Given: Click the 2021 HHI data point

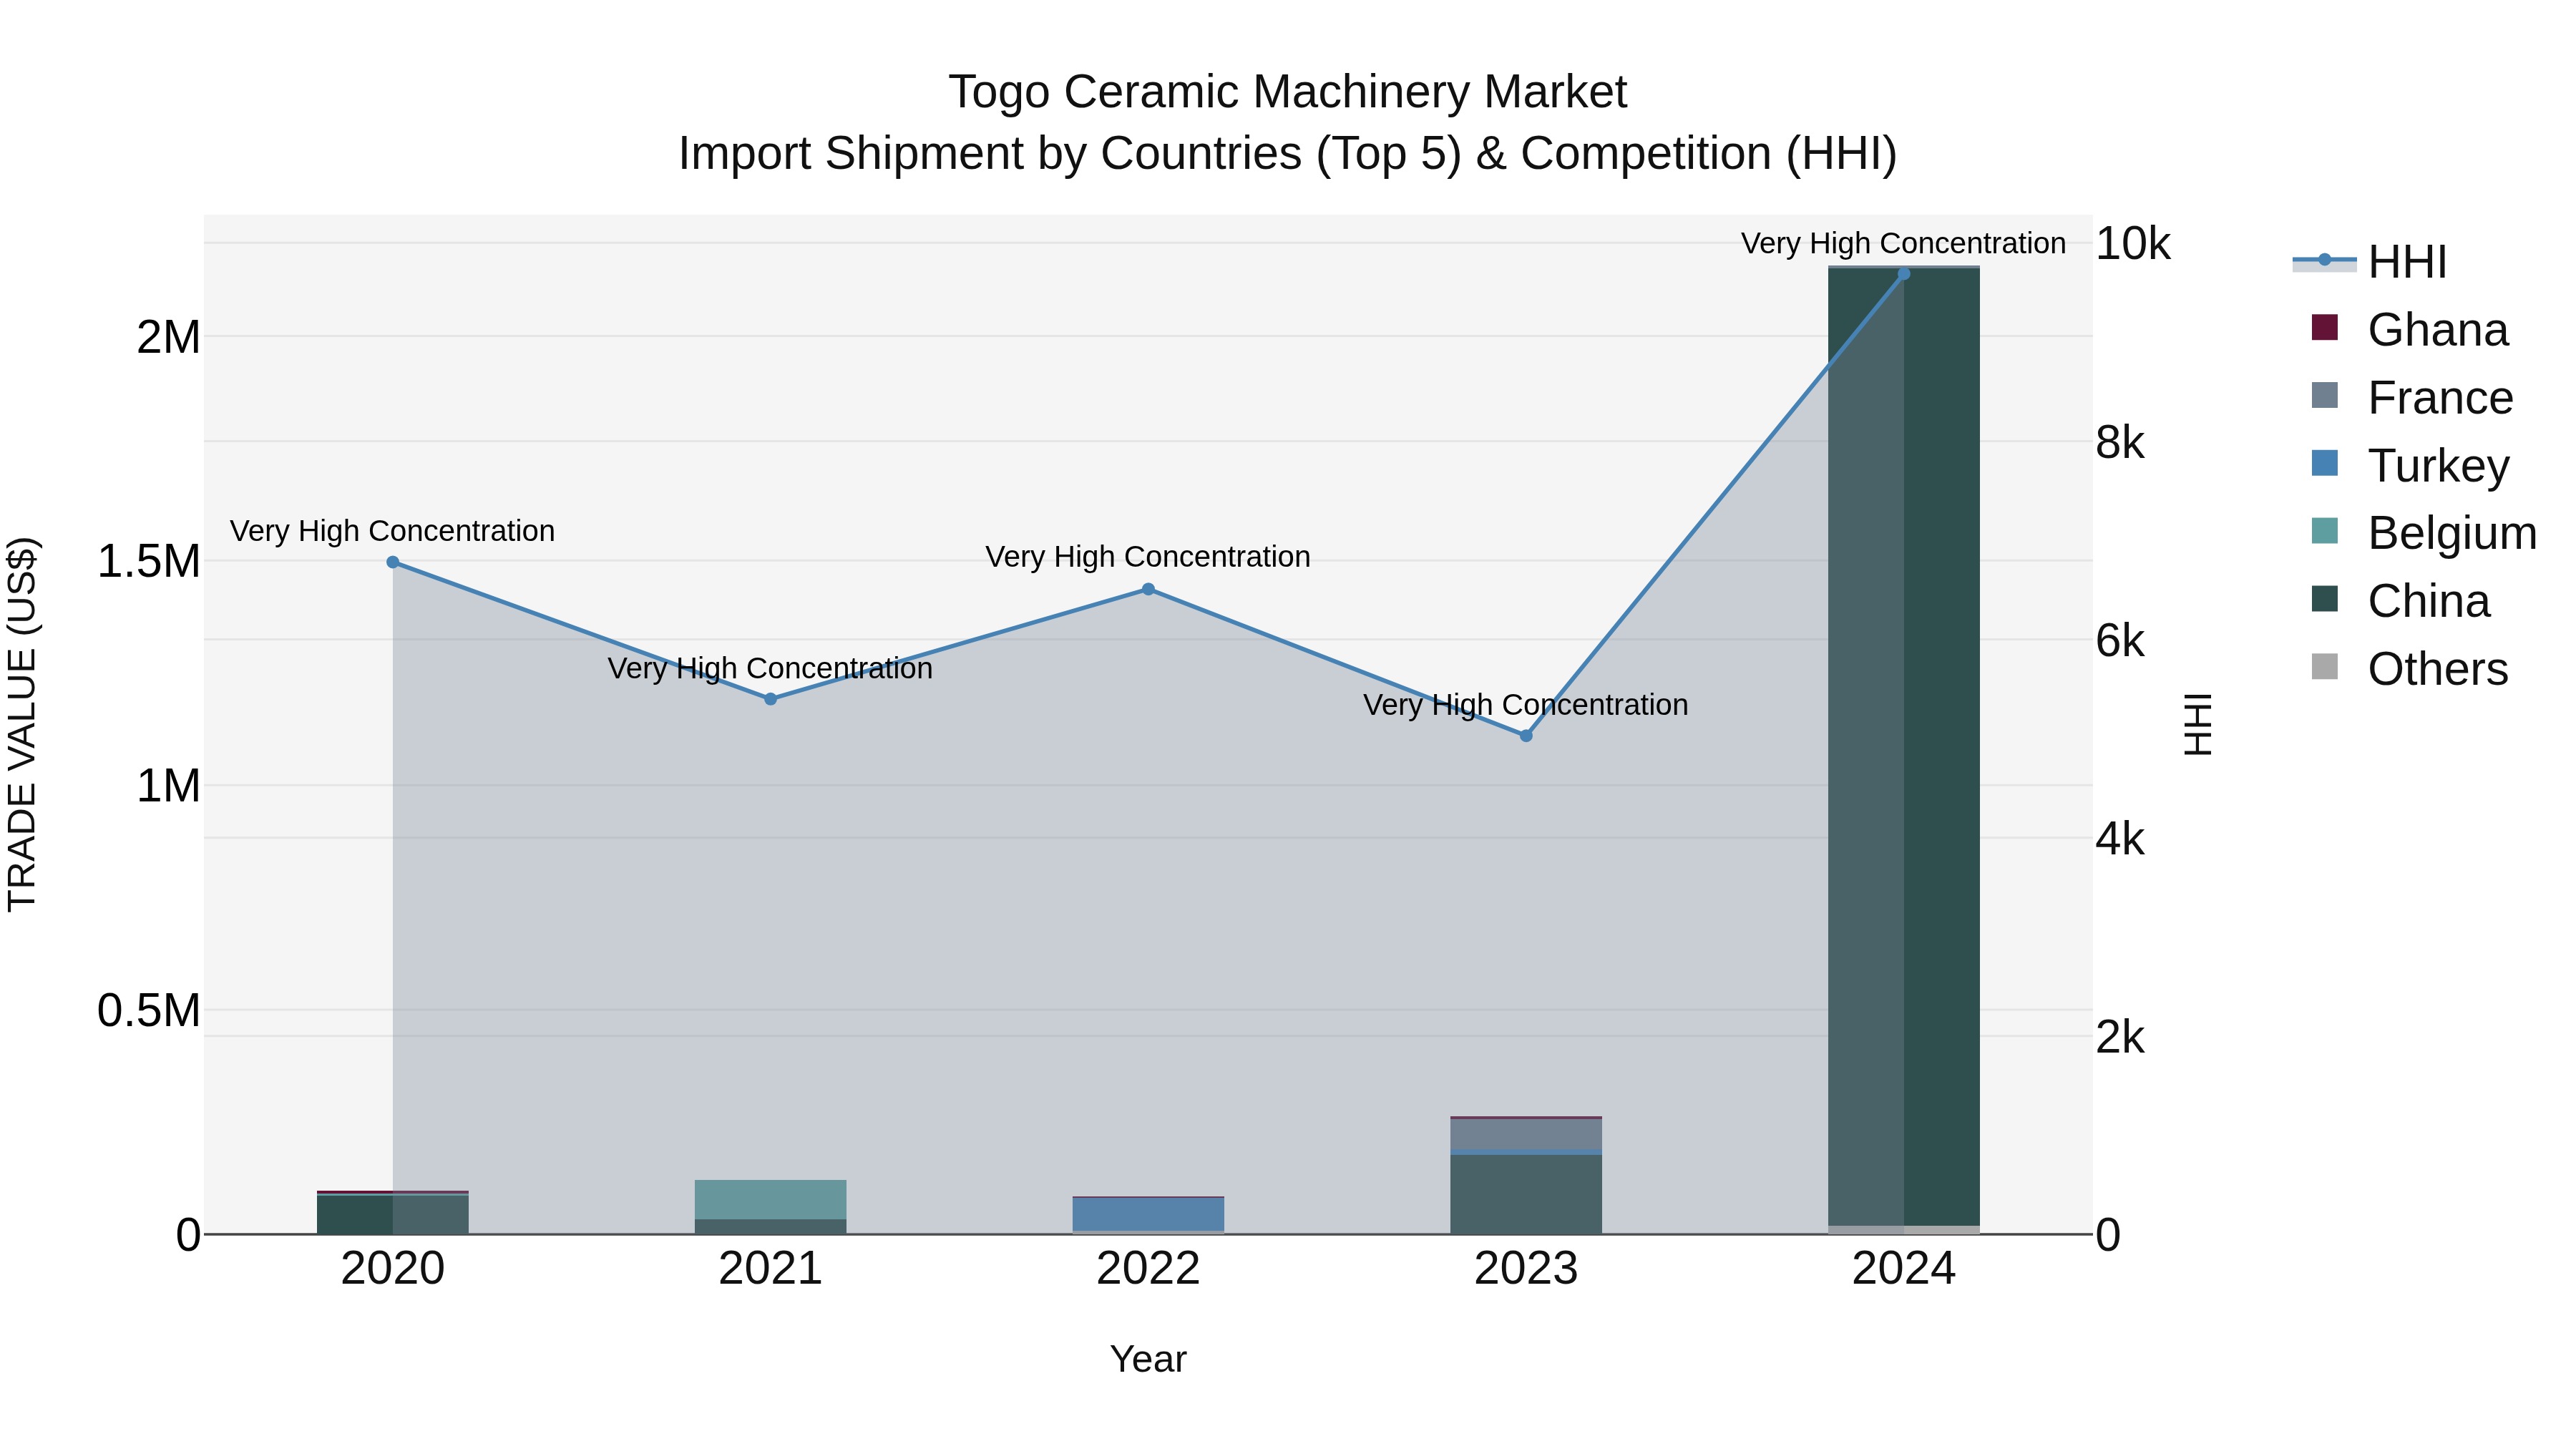Looking at the screenshot, I should pos(771,699).
